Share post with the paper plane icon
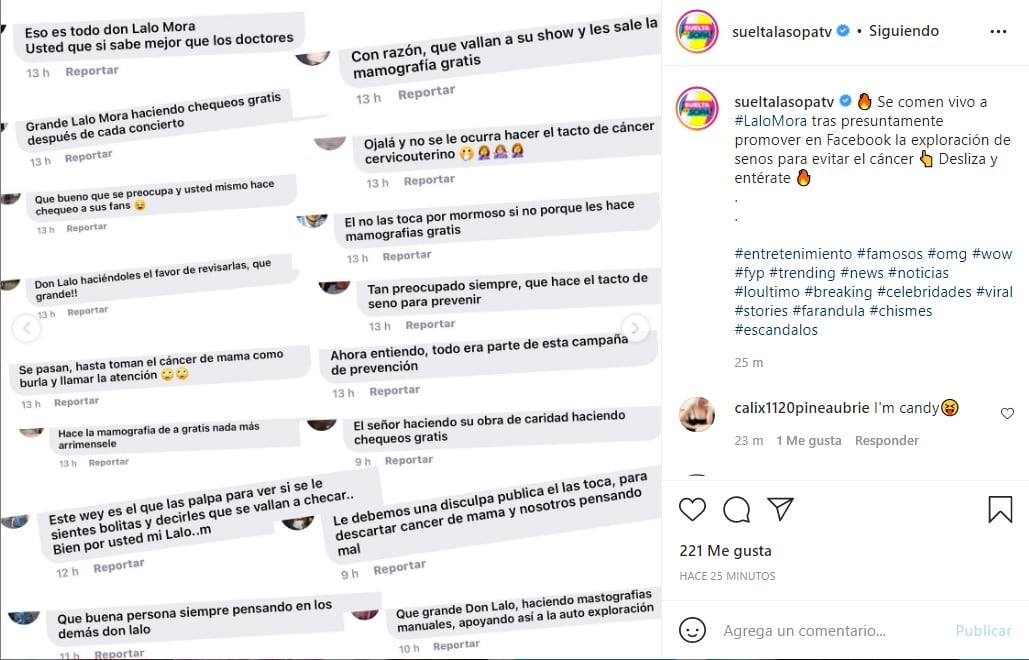This screenshot has width=1029, height=660. click(x=781, y=509)
